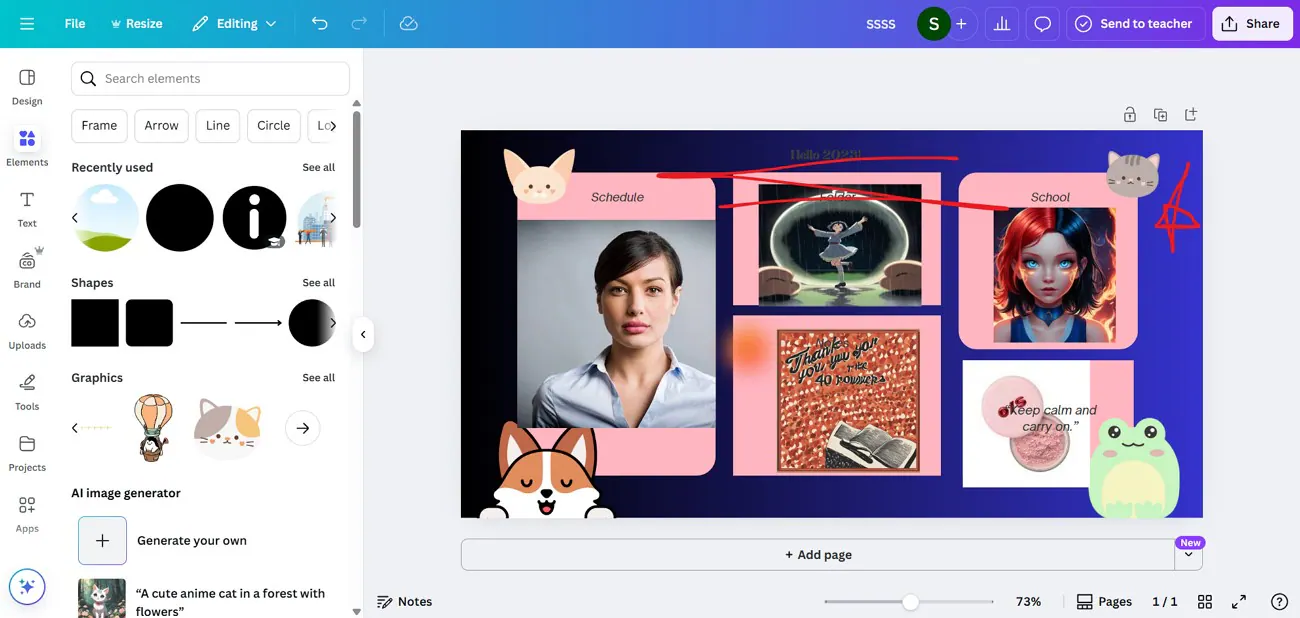Adjust the zoom slider handle
Viewport: 1300px width, 618px height.
(910, 602)
